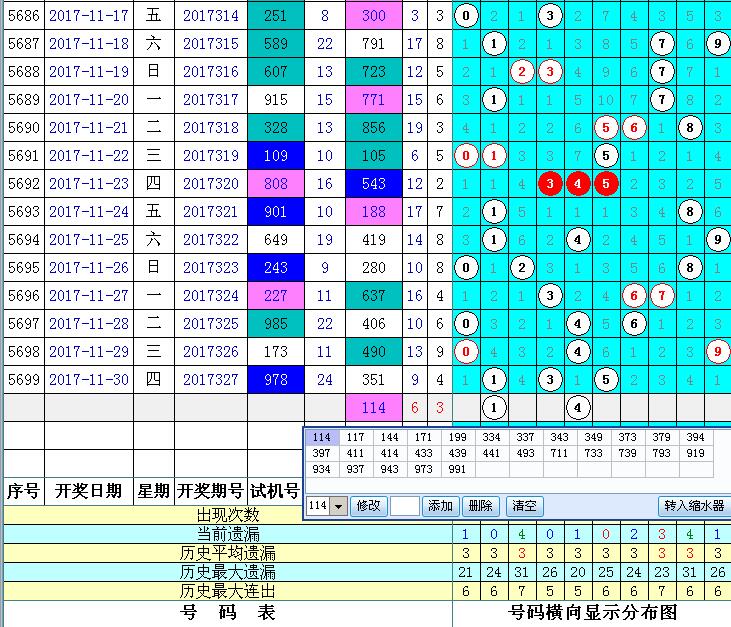Viewport: 731px width, 627px height.
Task: Select number 441 in the candidate list
Action: (492, 453)
